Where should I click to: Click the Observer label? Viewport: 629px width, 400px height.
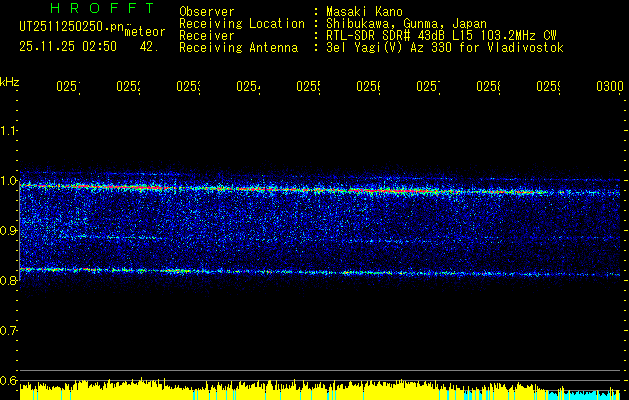(x=207, y=12)
